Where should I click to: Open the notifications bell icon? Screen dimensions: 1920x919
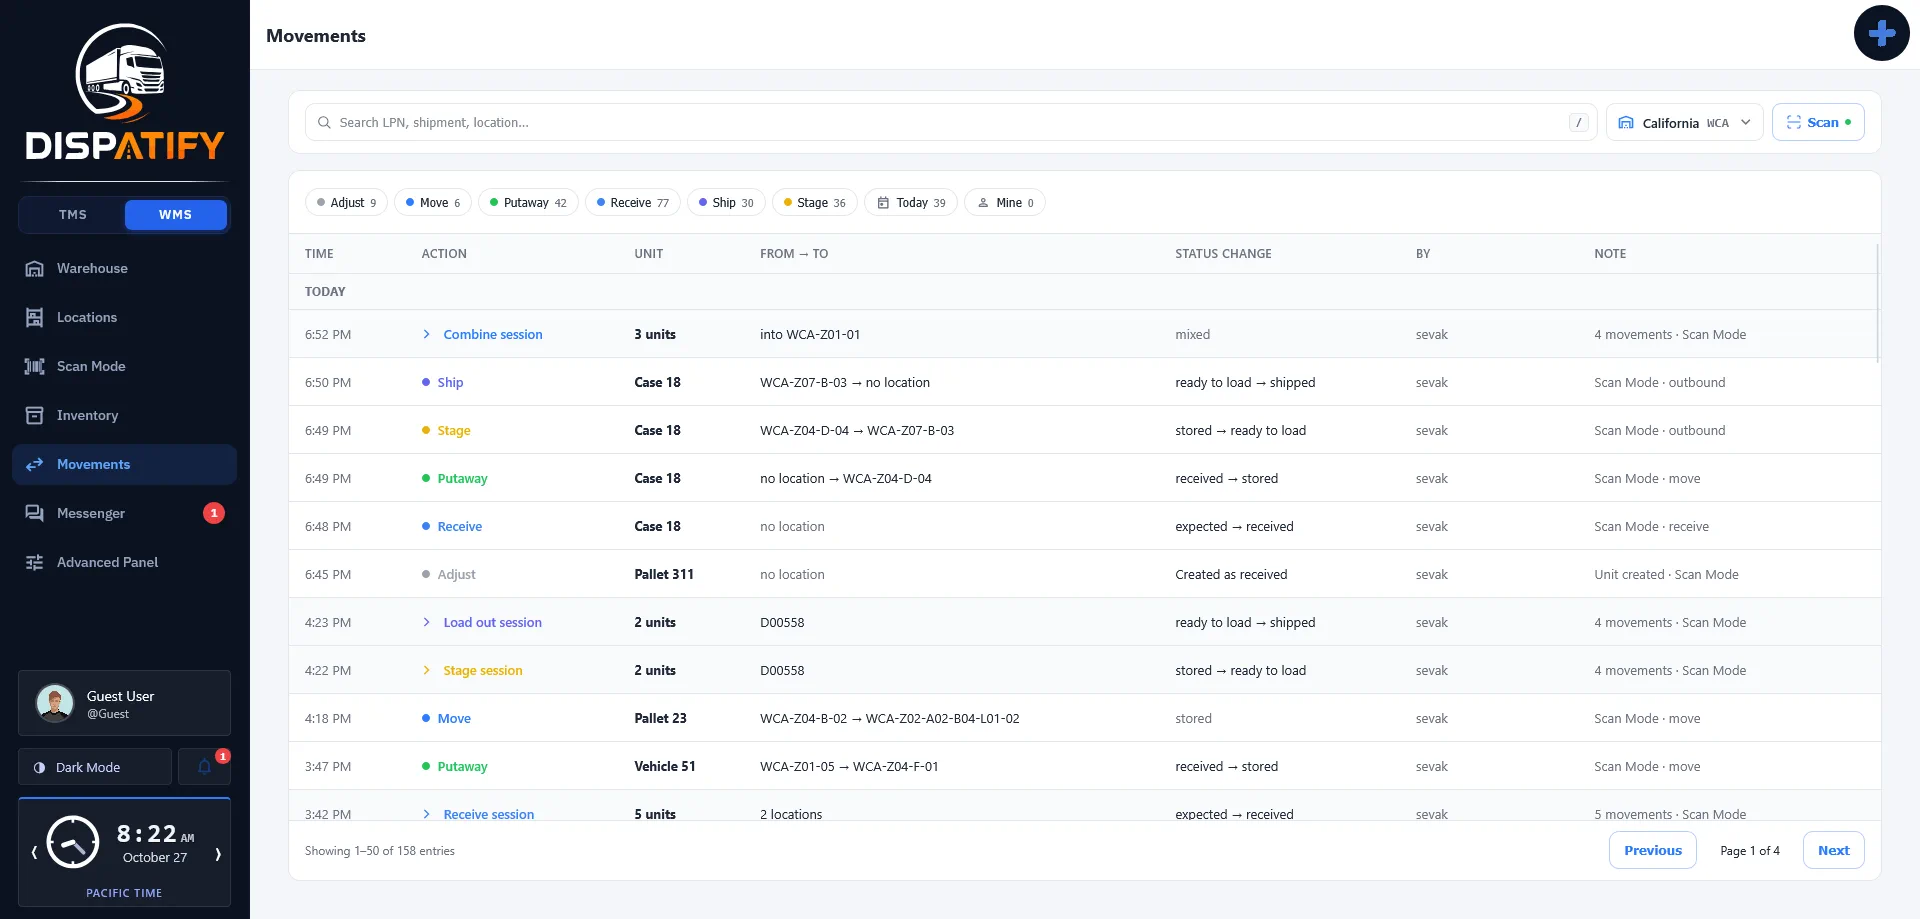click(204, 767)
